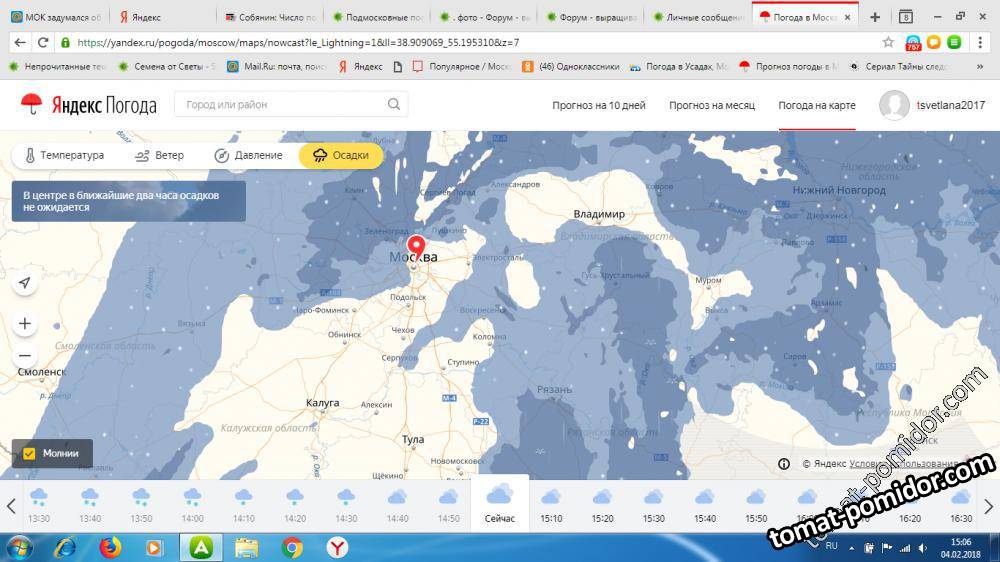The height and width of the screenshot is (562, 1000).
Task: Open the Погода в Усадах bookmark
Action: 677,66
